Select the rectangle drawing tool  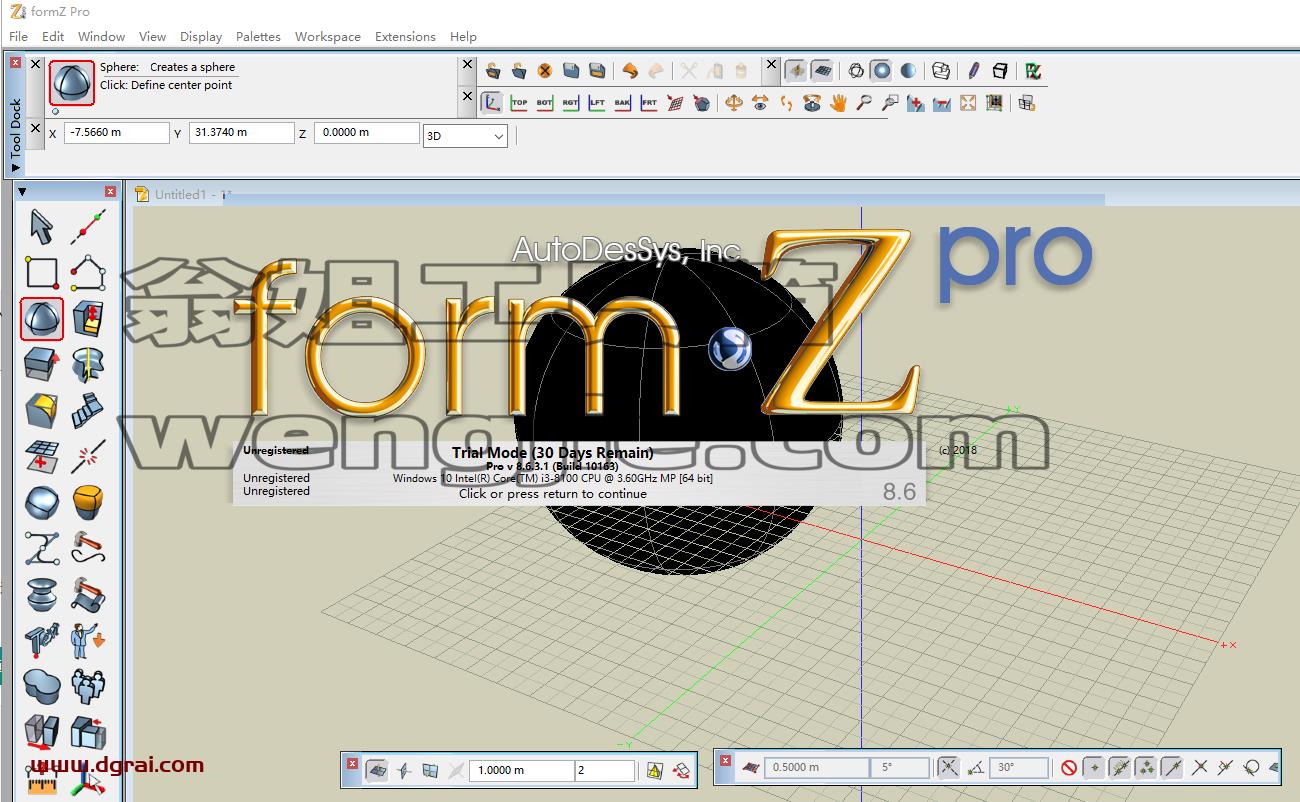click(41, 272)
